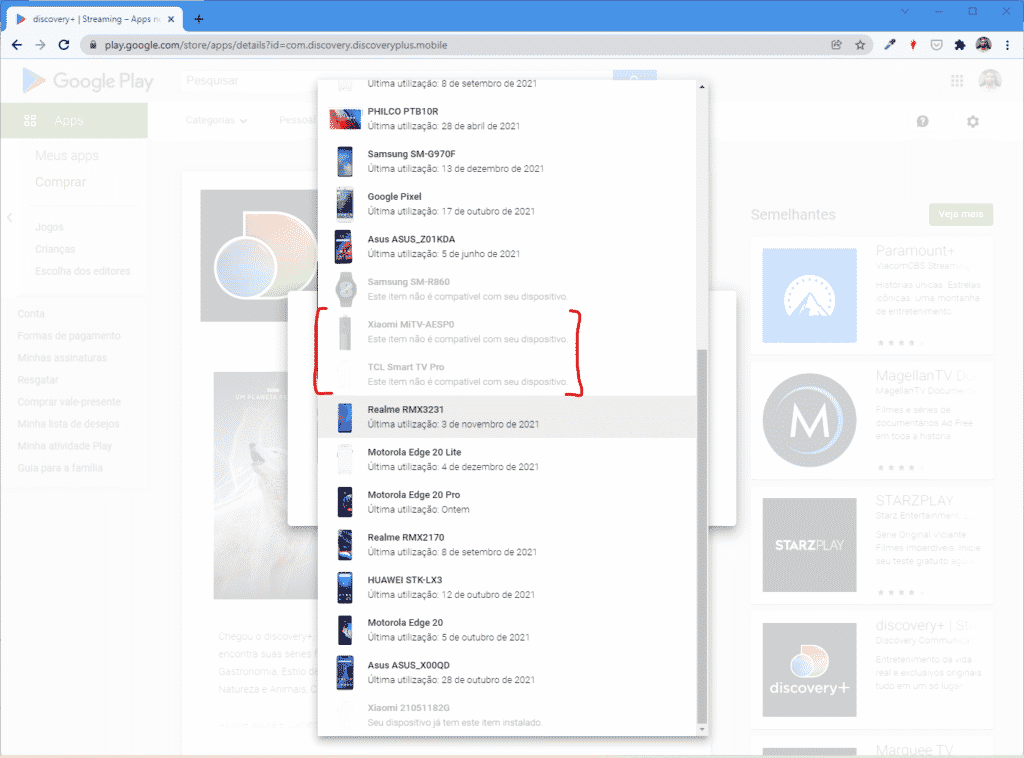Go back with the browser back arrow
The image size is (1024, 758).
click(x=17, y=45)
